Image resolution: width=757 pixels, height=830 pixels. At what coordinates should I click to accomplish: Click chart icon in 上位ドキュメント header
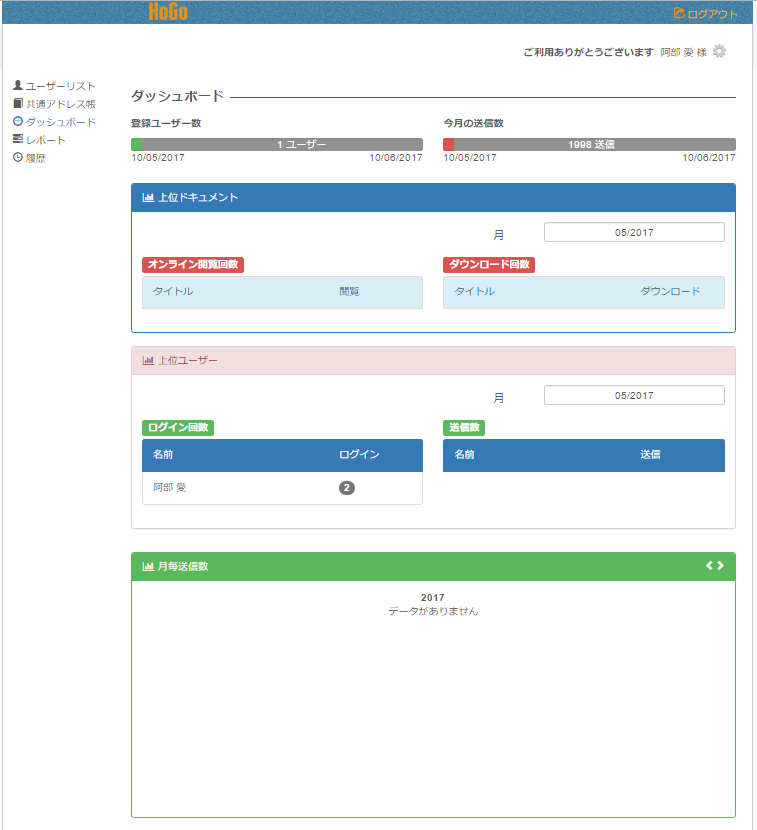point(148,198)
